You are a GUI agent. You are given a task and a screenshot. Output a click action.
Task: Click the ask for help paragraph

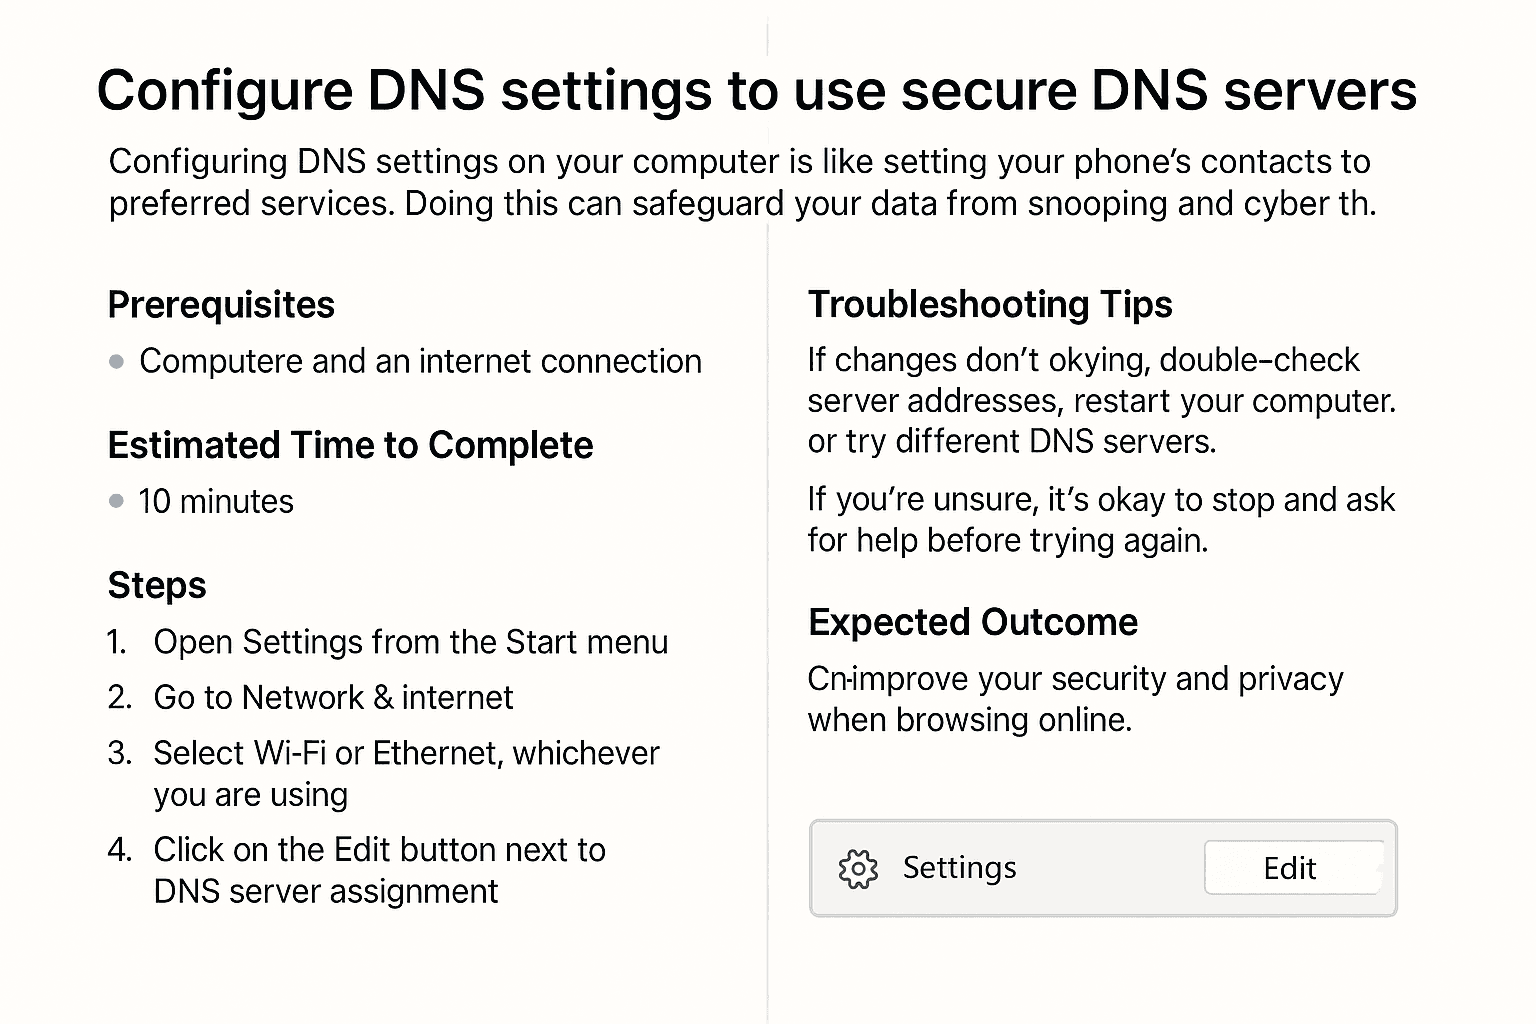(x=1100, y=520)
